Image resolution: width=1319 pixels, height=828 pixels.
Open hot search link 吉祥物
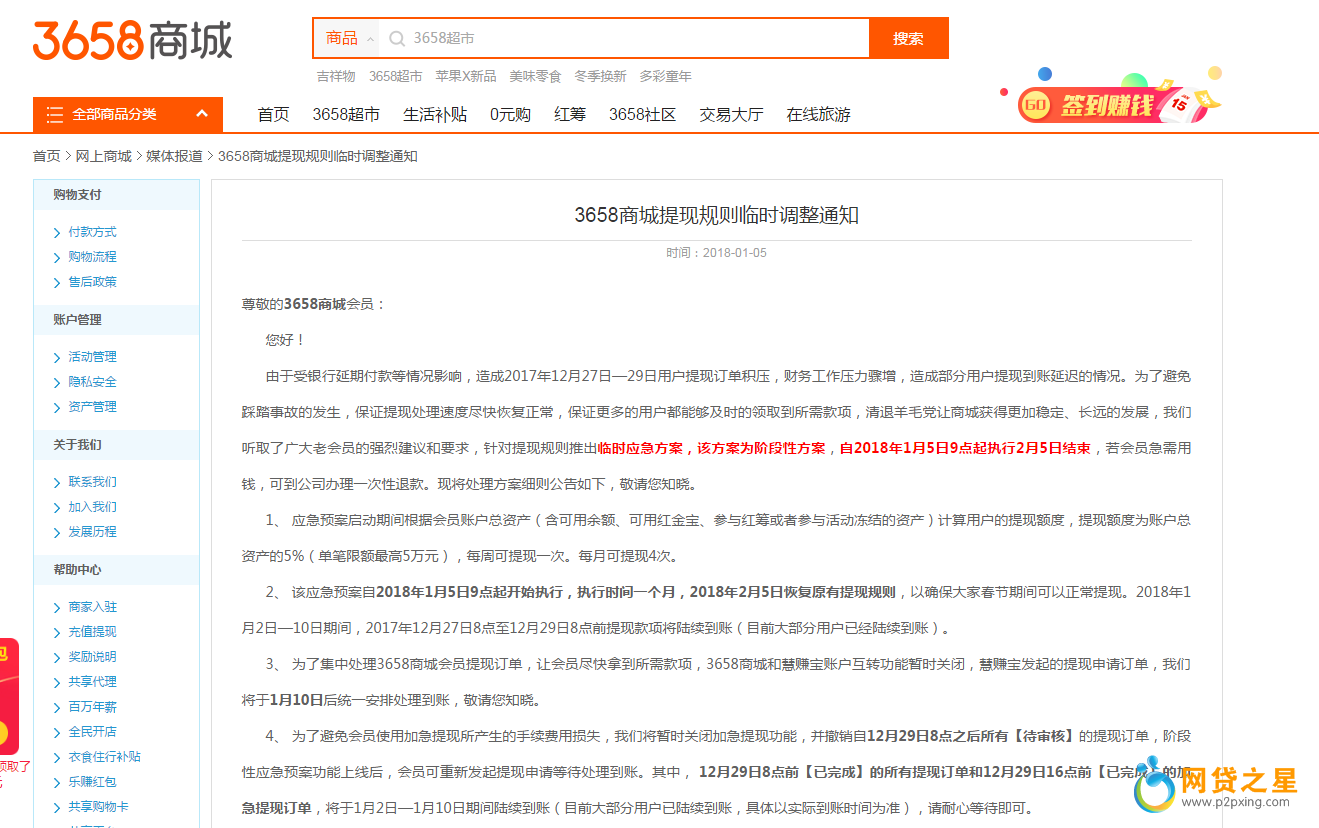pos(336,76)
